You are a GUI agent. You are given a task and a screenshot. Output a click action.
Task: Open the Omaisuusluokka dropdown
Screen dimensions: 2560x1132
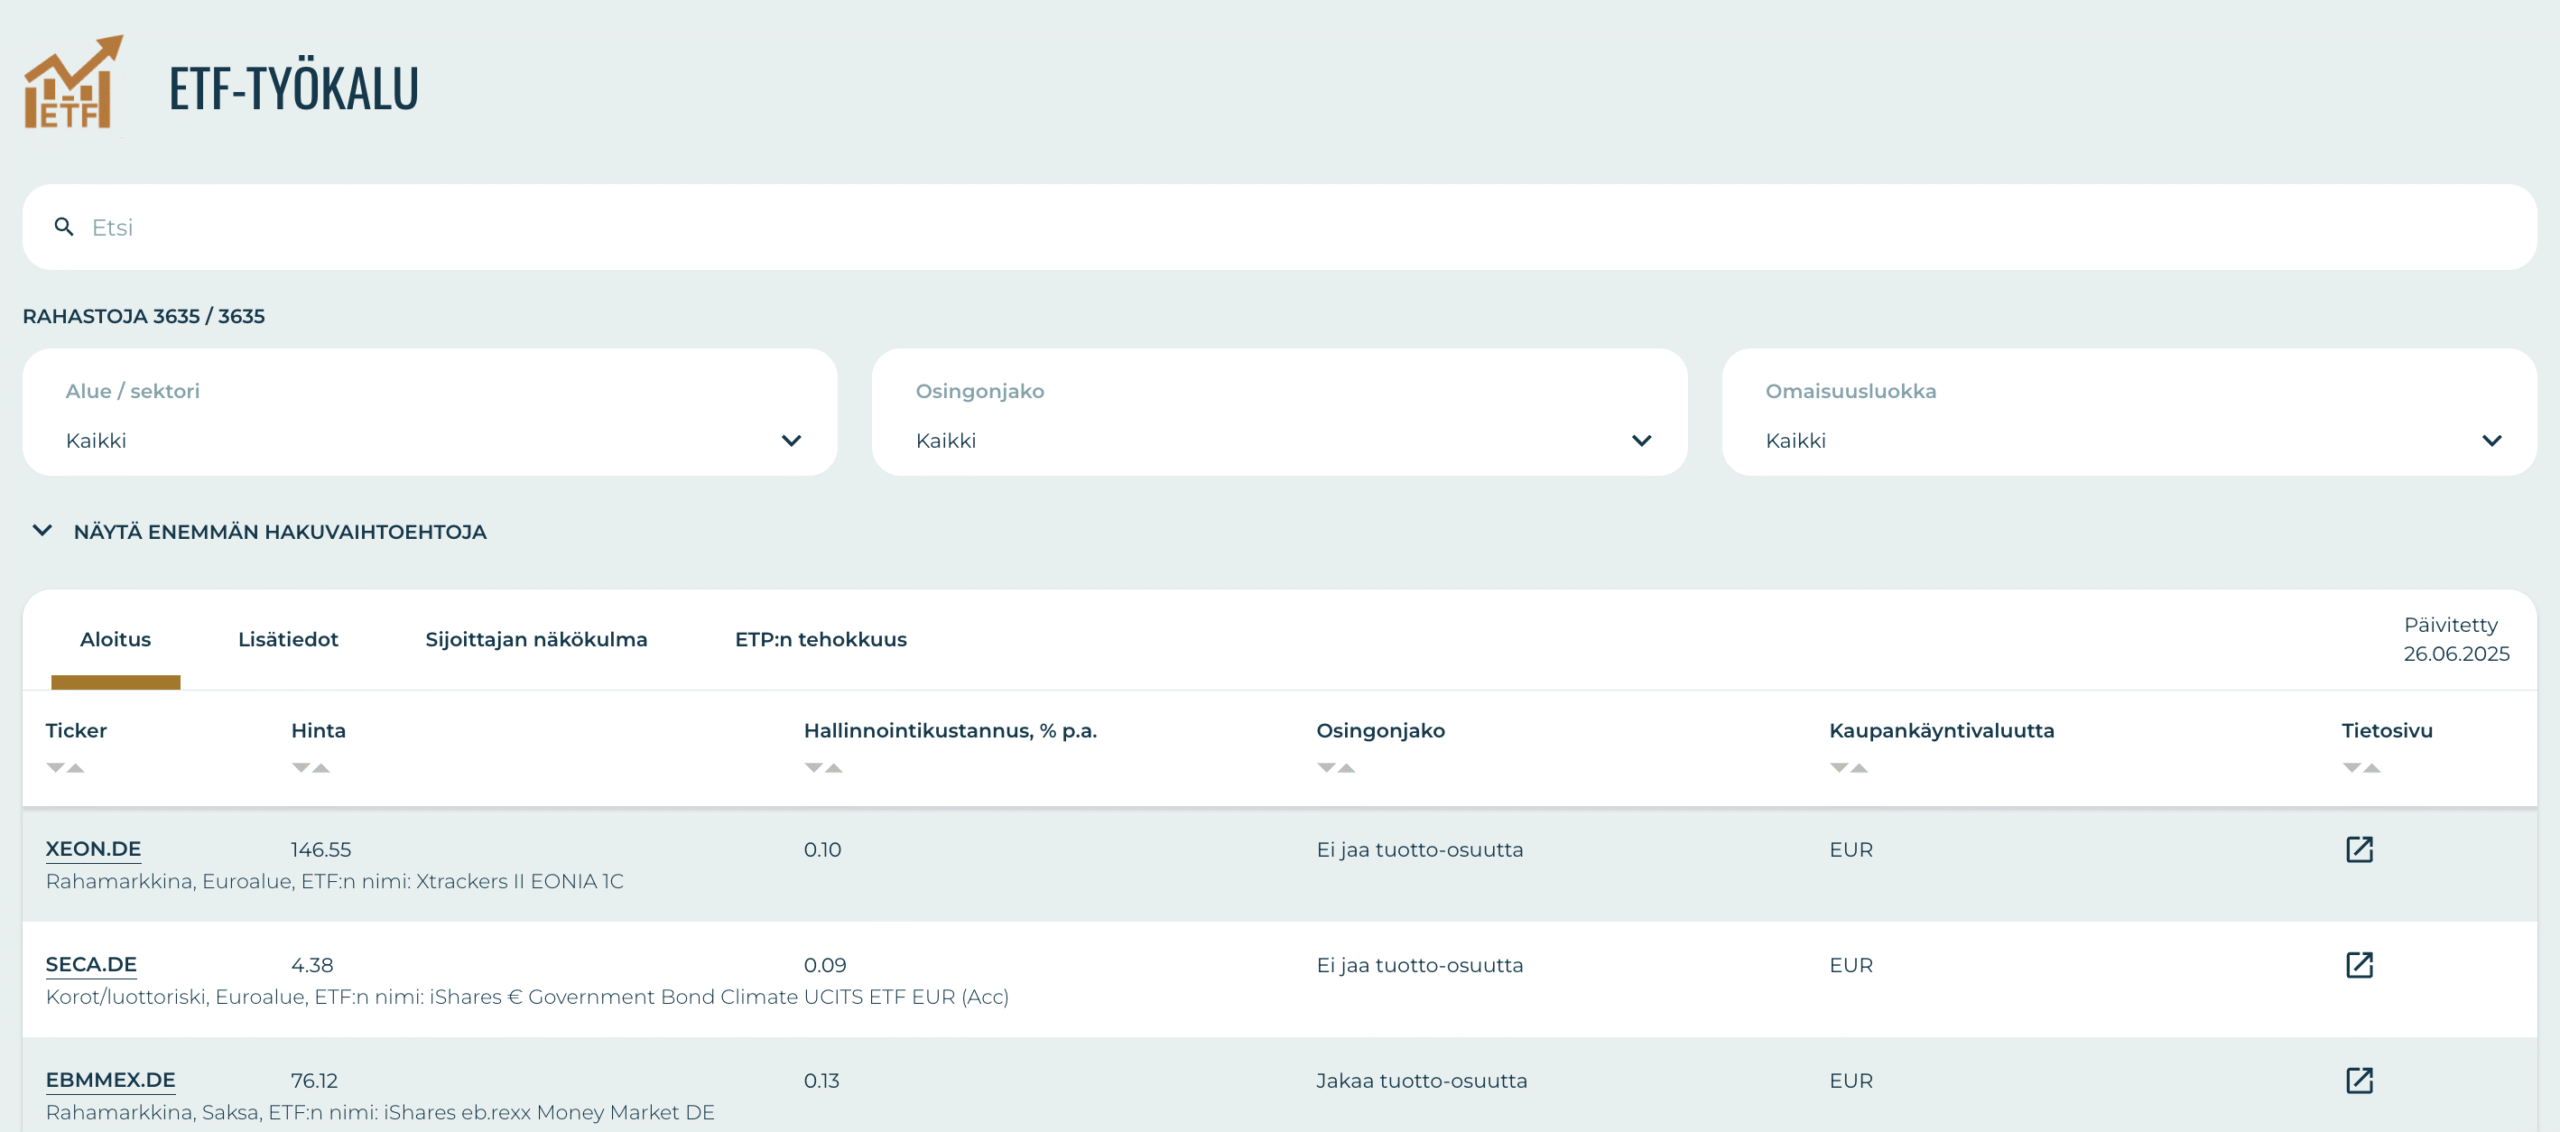pos(2129,412)
